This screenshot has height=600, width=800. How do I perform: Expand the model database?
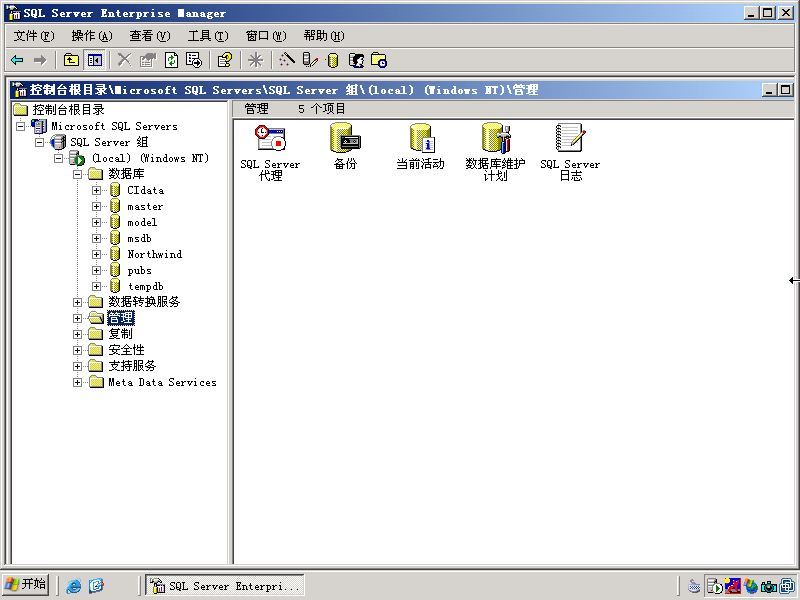[96, 222]
